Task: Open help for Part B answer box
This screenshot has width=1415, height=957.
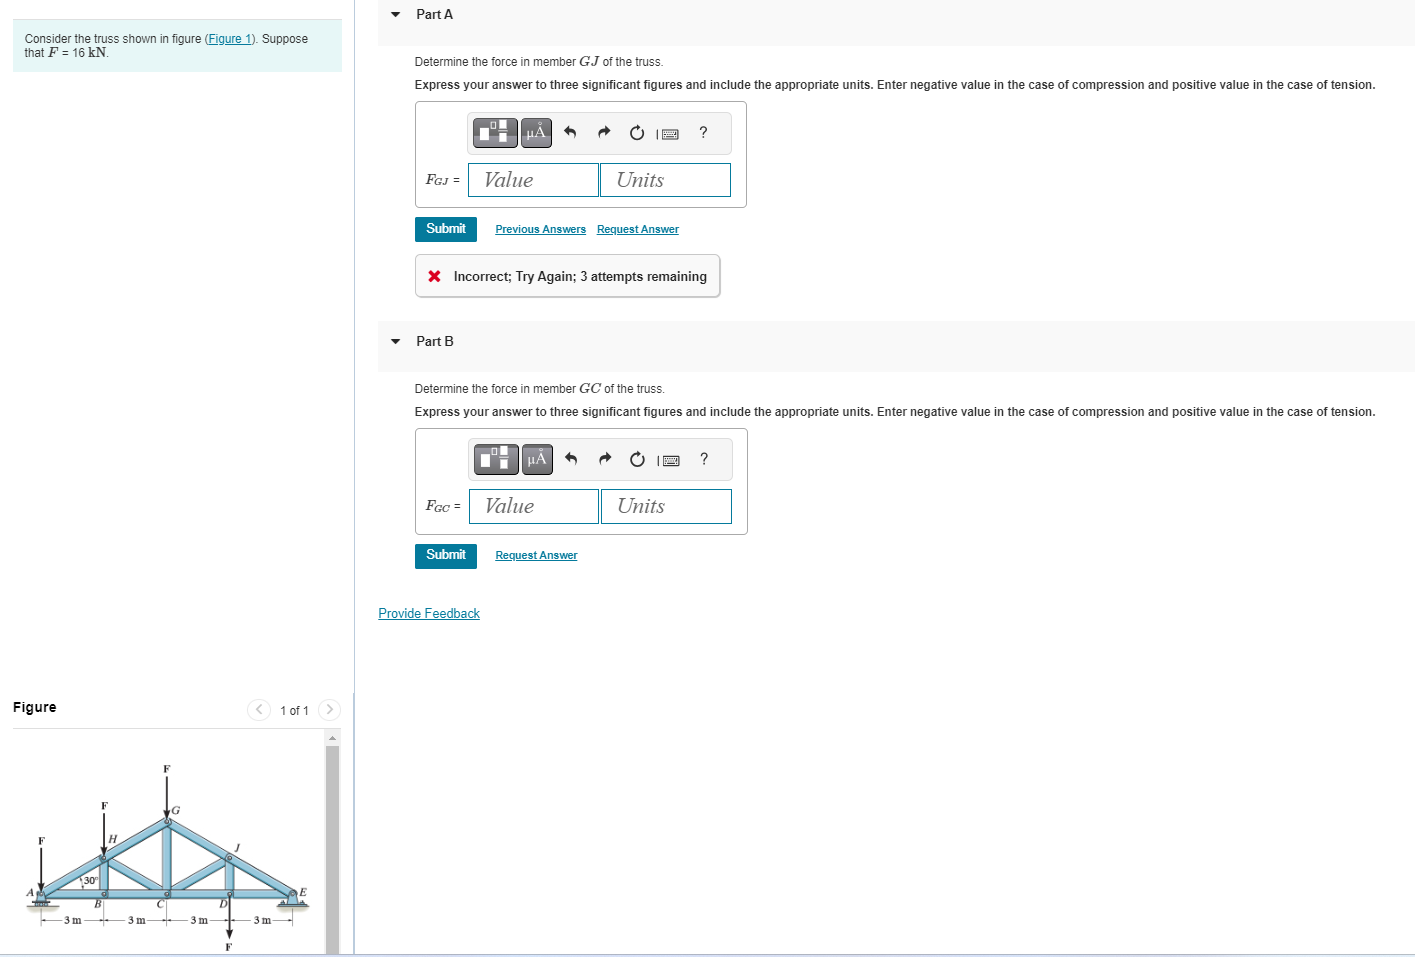Action: [704, 459]
